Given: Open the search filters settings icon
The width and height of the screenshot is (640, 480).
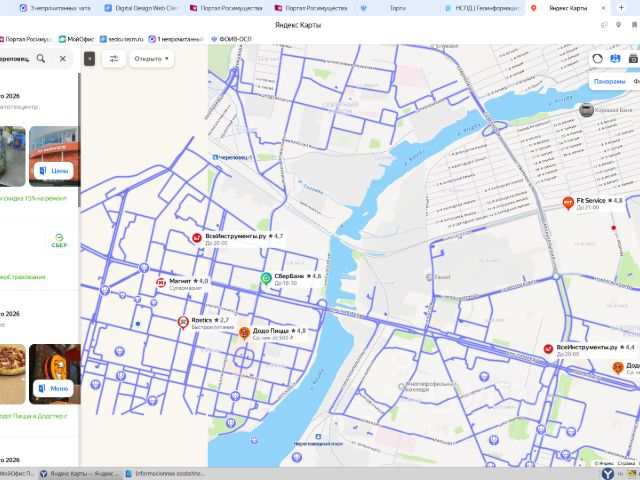Looking at the screenshot, I should (114, 59).
